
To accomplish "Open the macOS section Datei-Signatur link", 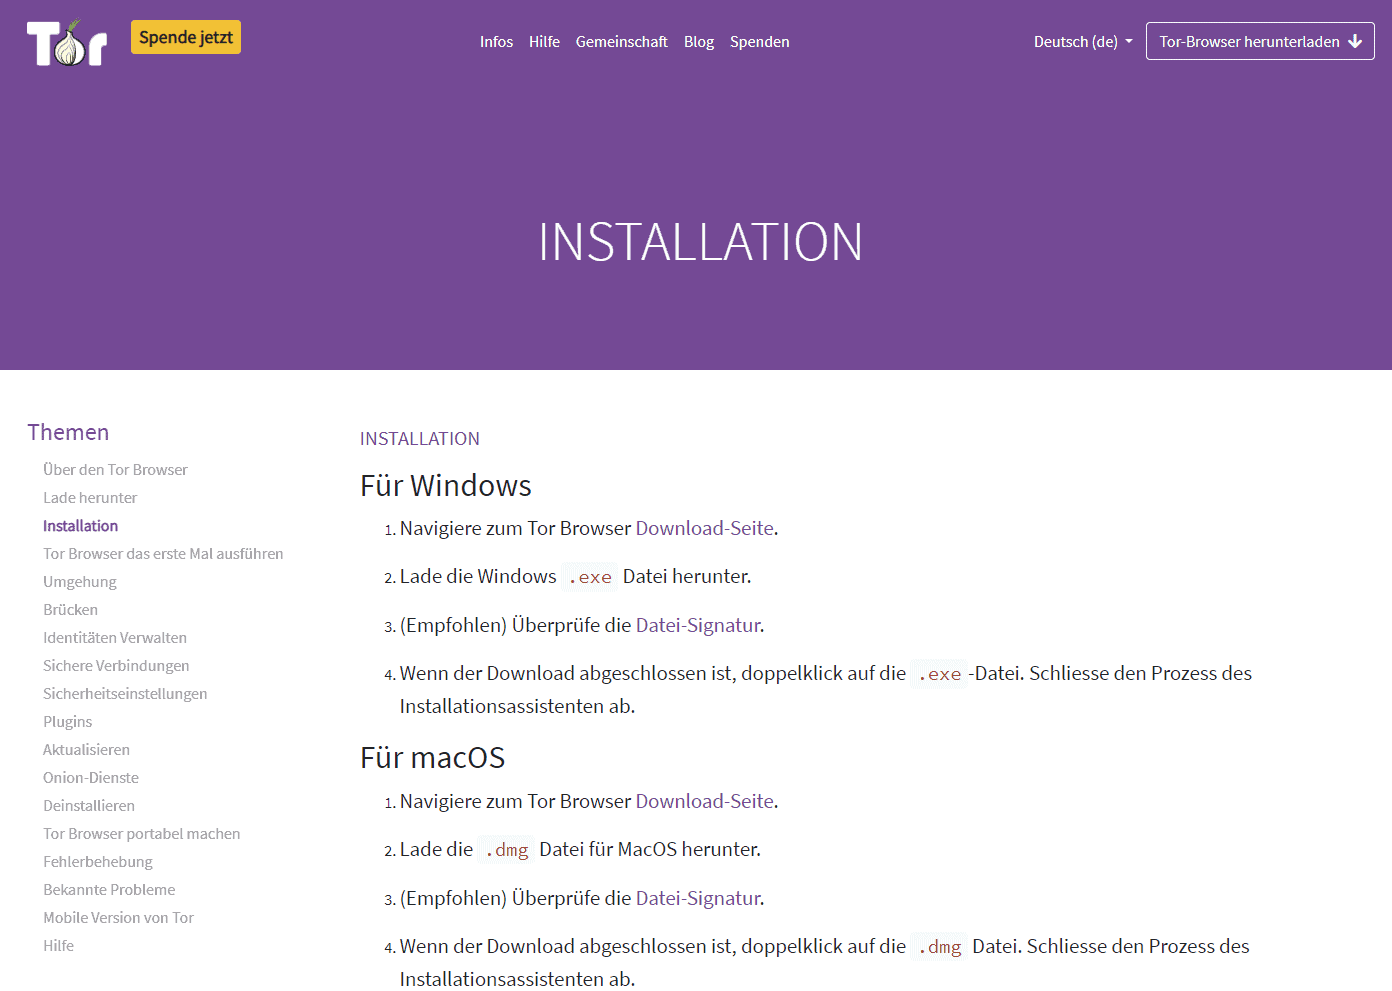I will [x=698, y=898].
